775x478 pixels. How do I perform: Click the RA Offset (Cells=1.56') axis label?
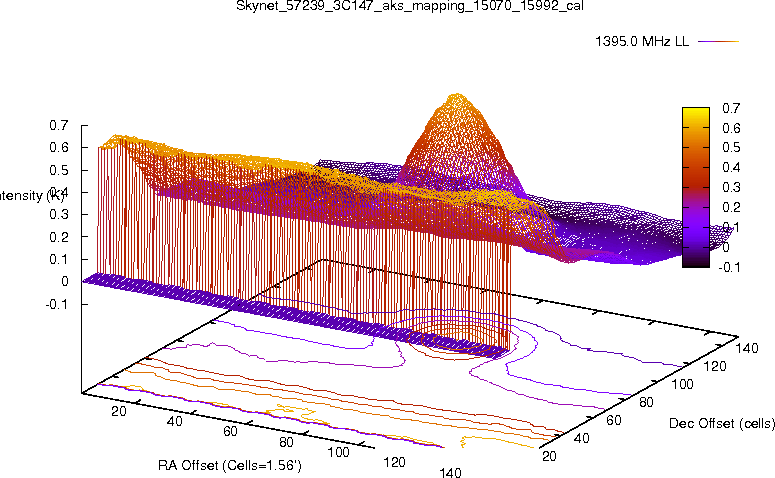pyautogui.click(x=230, y=465)
